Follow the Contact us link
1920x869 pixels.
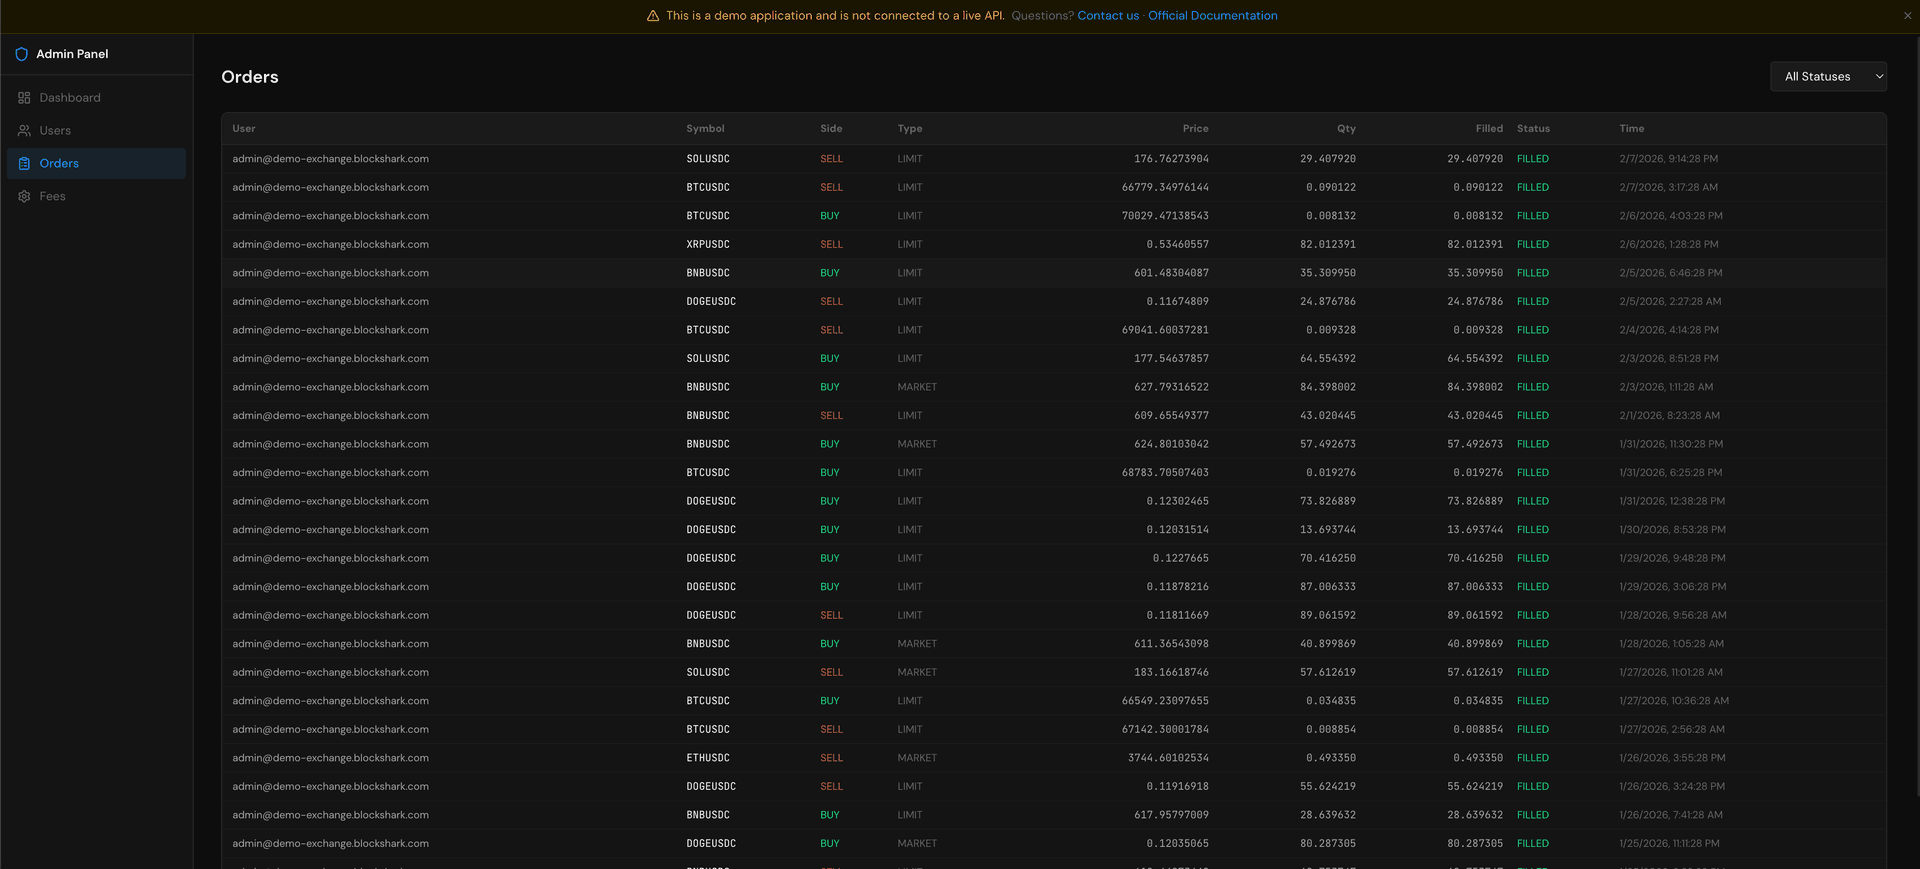click(x=1107, y=16)
